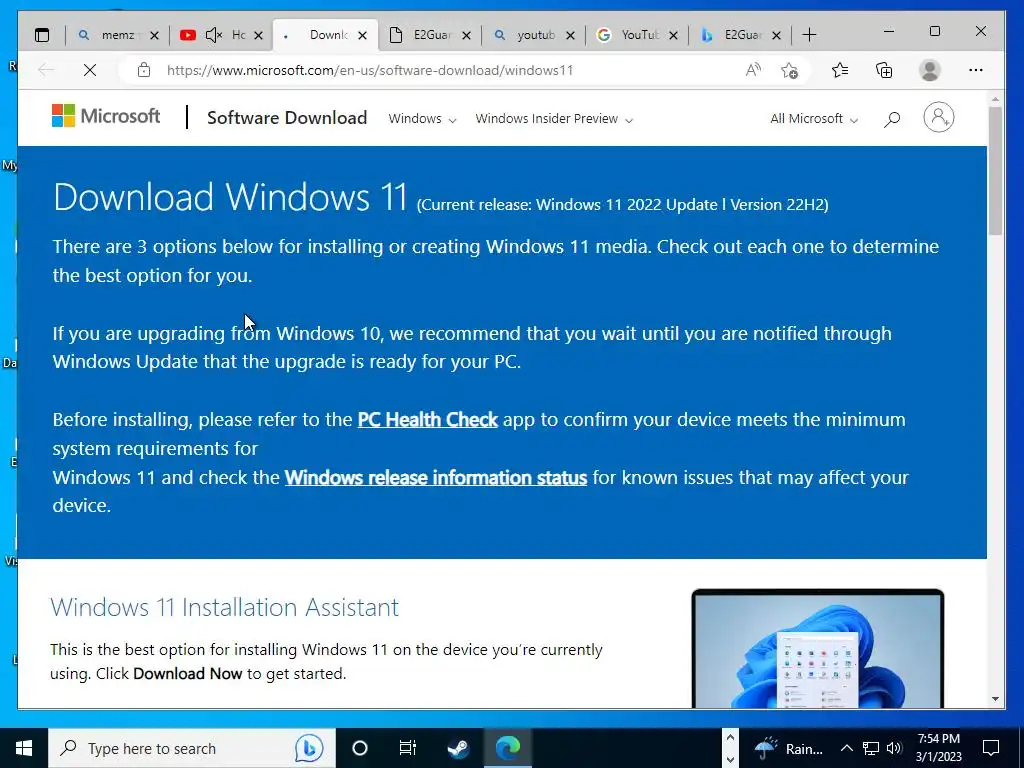Open a new tab with plus button
The image size is (1024, 768).
coord(809,35)
